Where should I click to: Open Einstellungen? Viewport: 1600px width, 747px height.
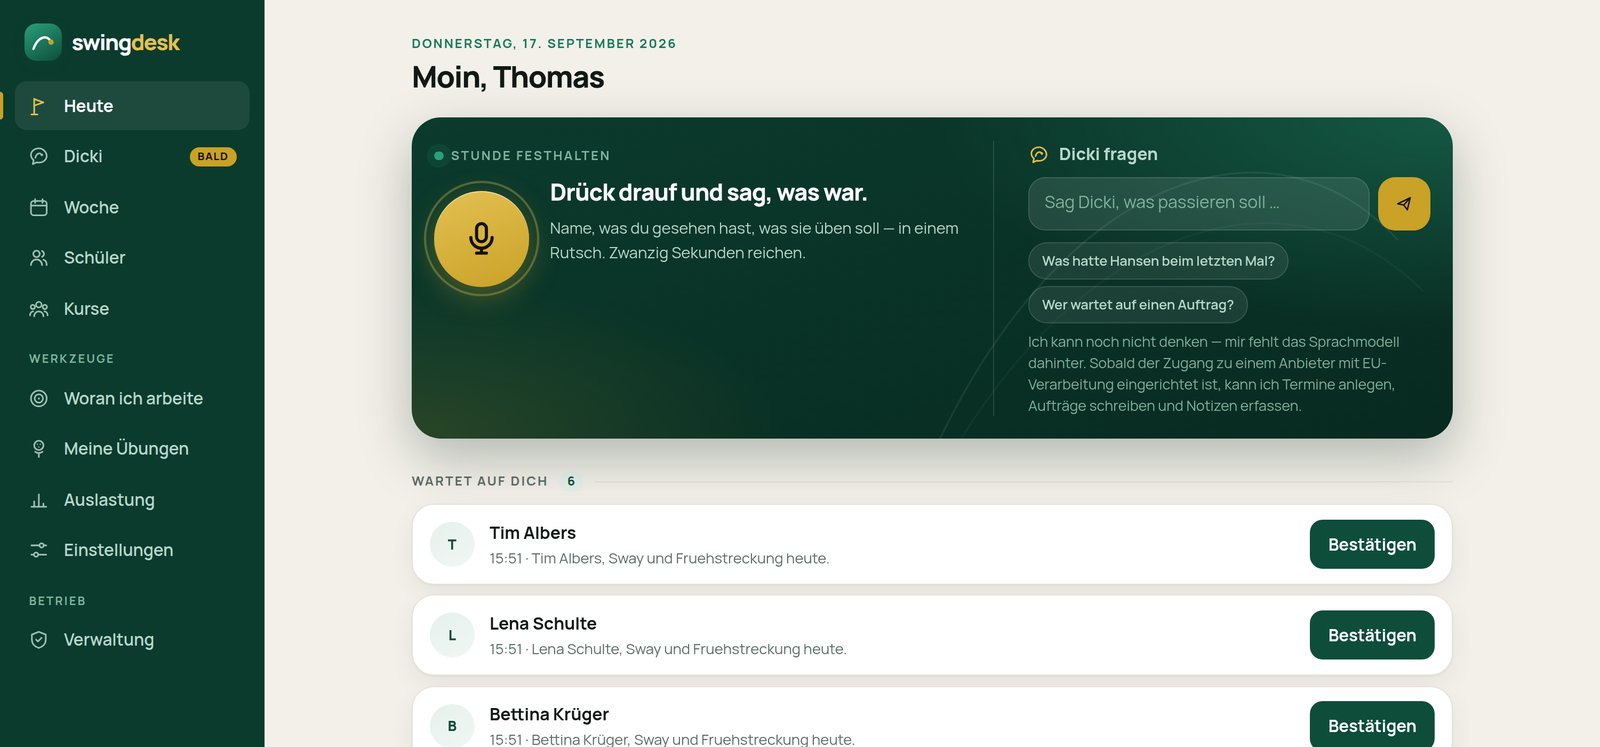coord(132,550)
